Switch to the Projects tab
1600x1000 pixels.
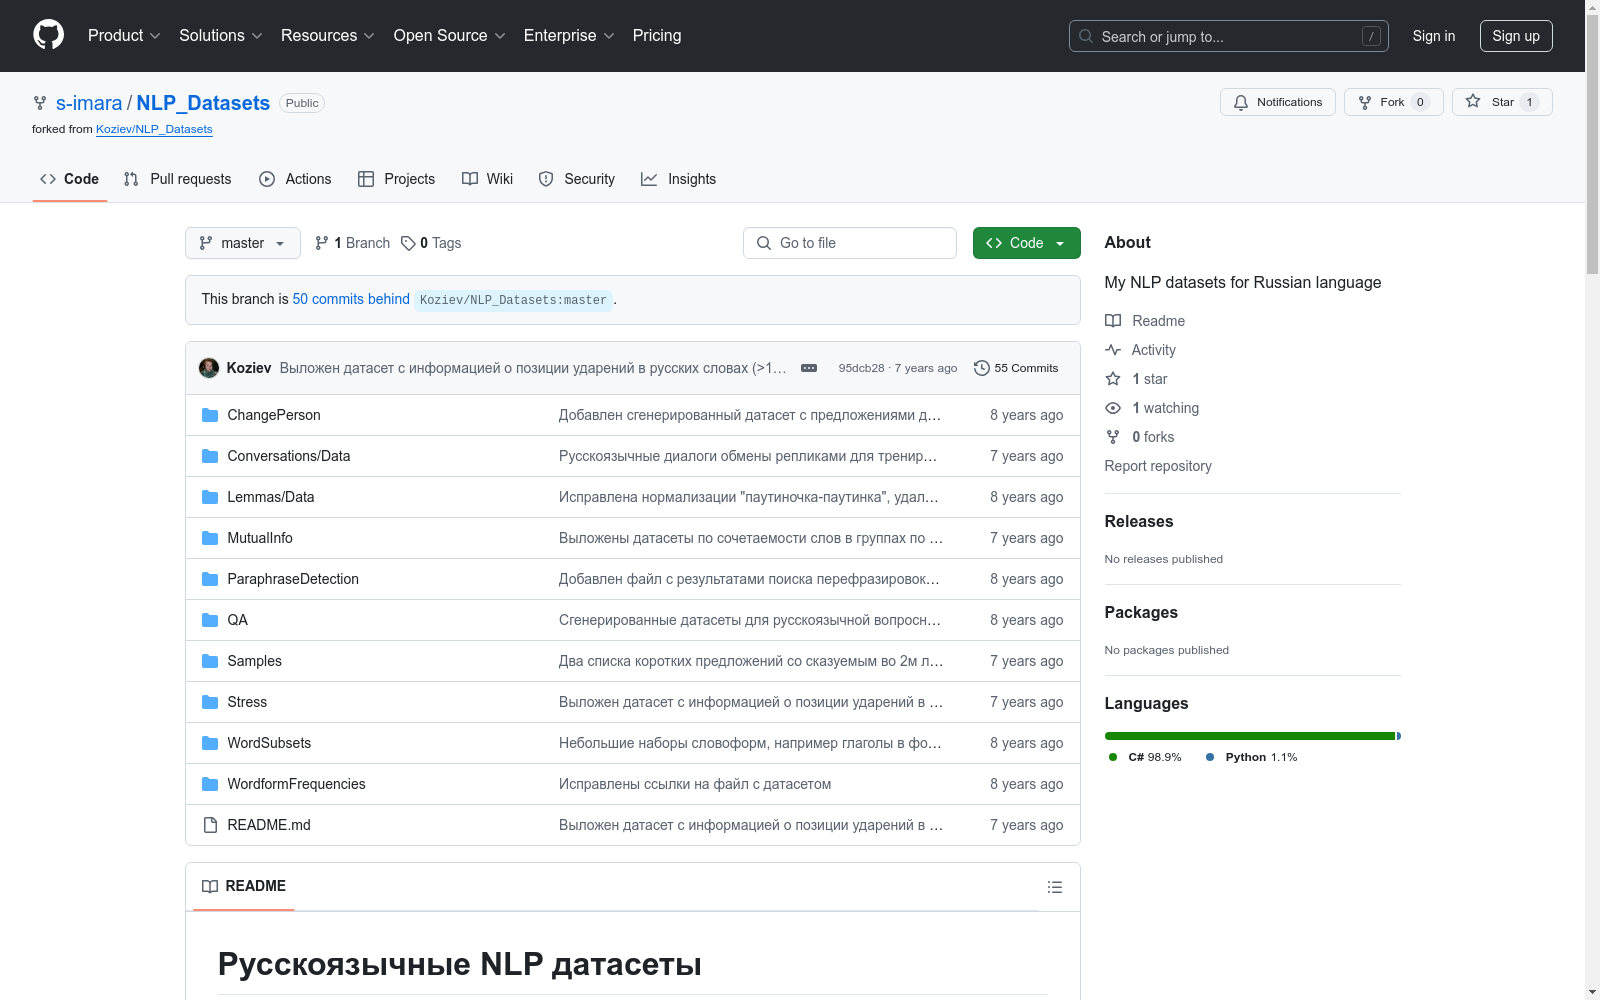click(x=397, y=179)
